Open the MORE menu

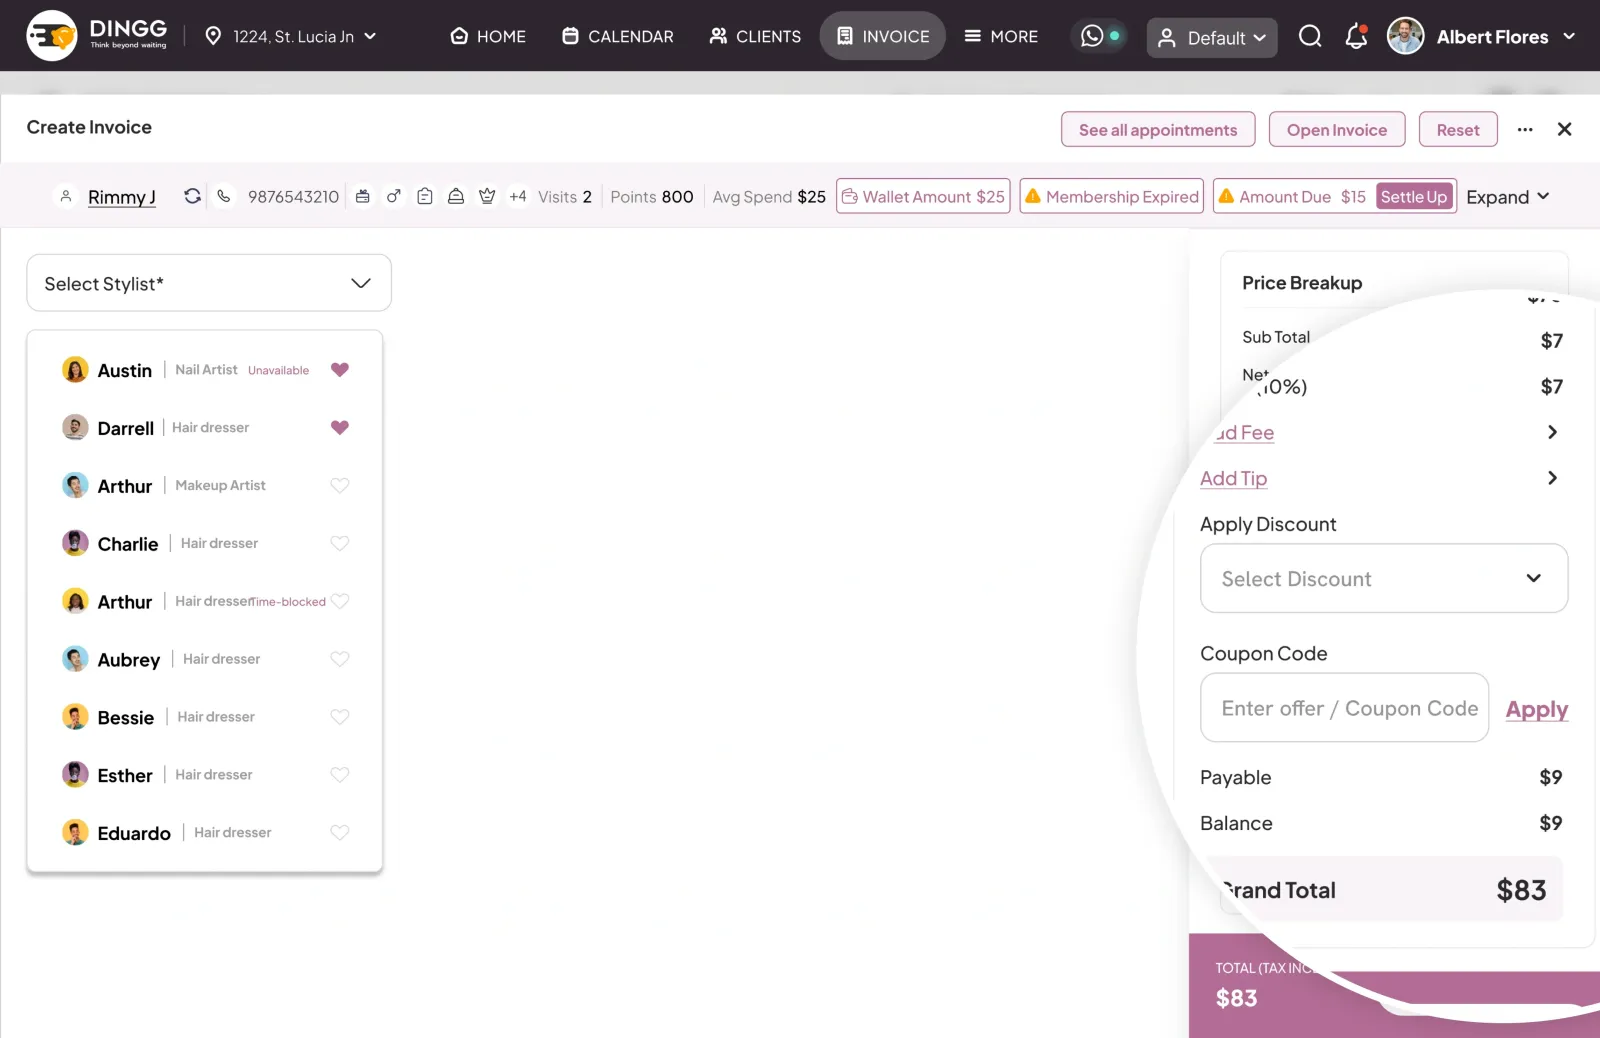pyautogui.click(x=1001, y=37)
